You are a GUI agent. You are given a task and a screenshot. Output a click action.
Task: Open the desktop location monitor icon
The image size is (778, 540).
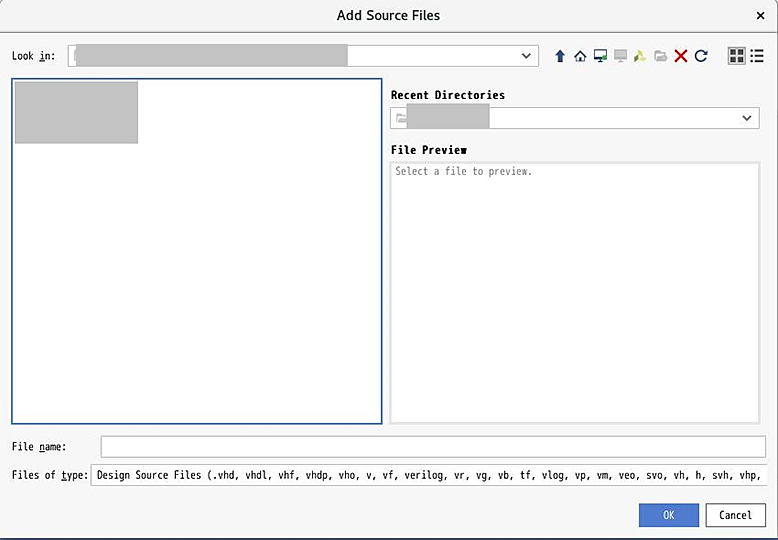click(600, 56)
